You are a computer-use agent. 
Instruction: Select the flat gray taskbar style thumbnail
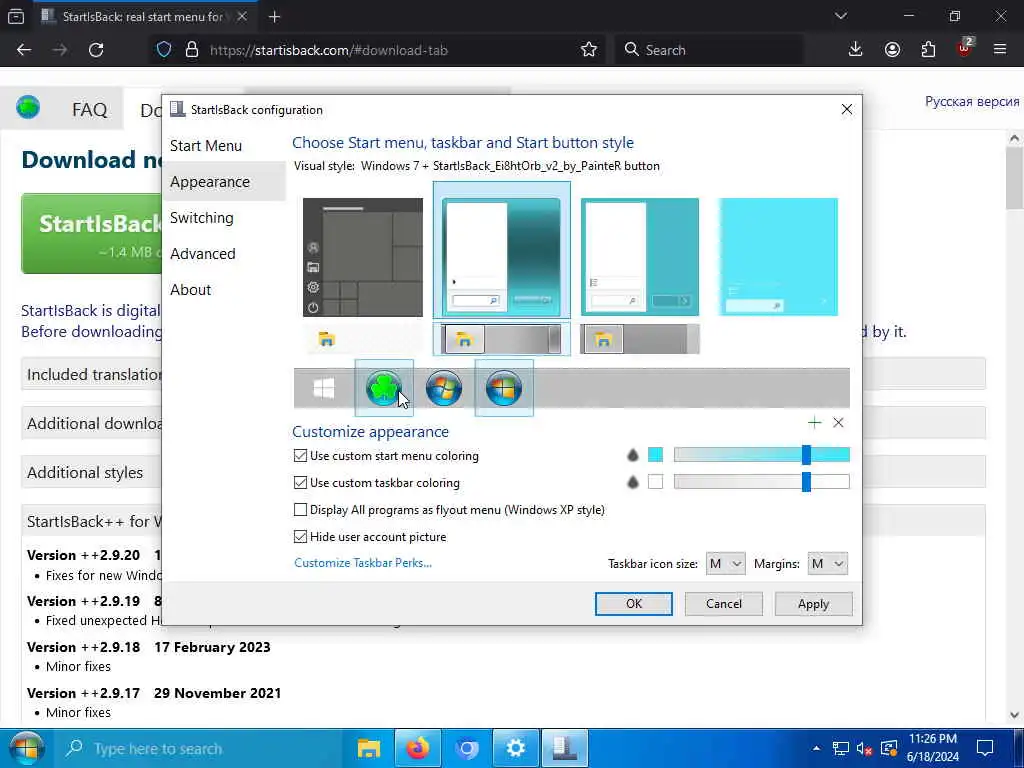(x=639, y=339)
